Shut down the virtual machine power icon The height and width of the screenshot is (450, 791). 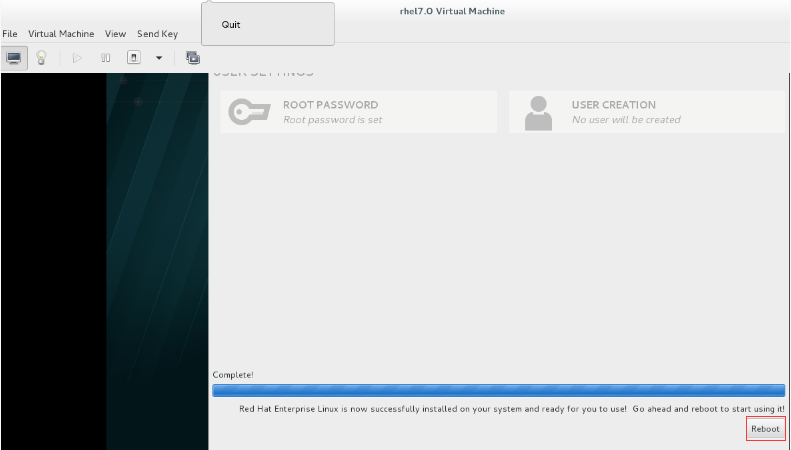(134, 58)
